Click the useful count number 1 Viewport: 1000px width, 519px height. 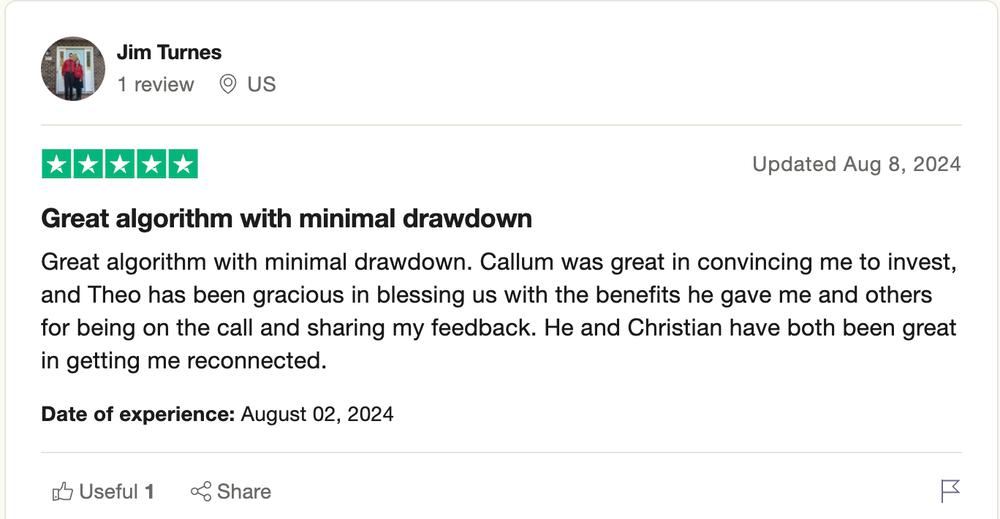point(149,492)
